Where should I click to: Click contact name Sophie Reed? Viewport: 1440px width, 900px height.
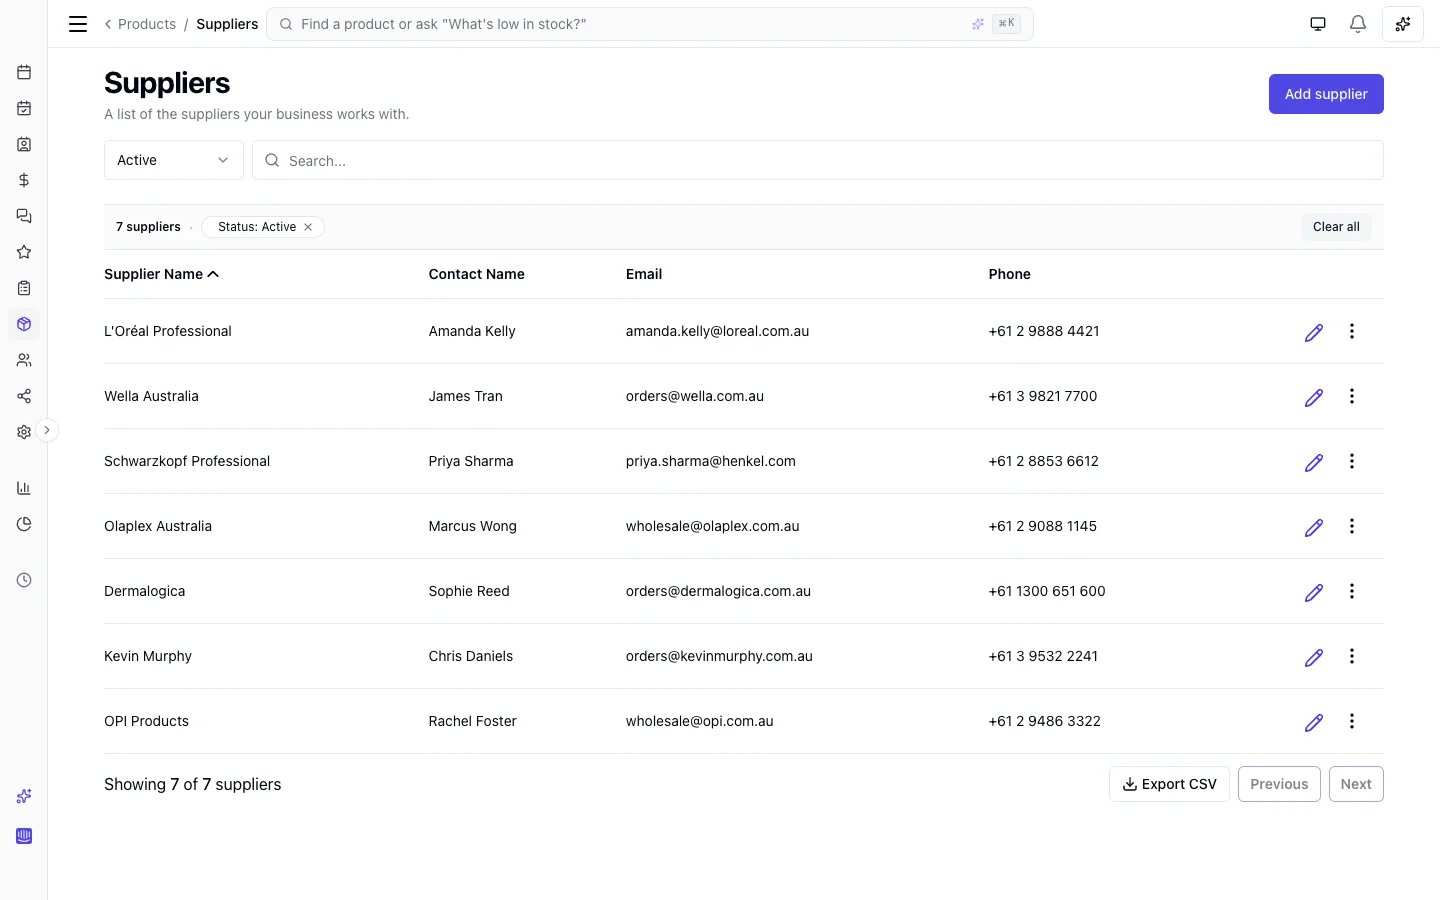point(469,591)
